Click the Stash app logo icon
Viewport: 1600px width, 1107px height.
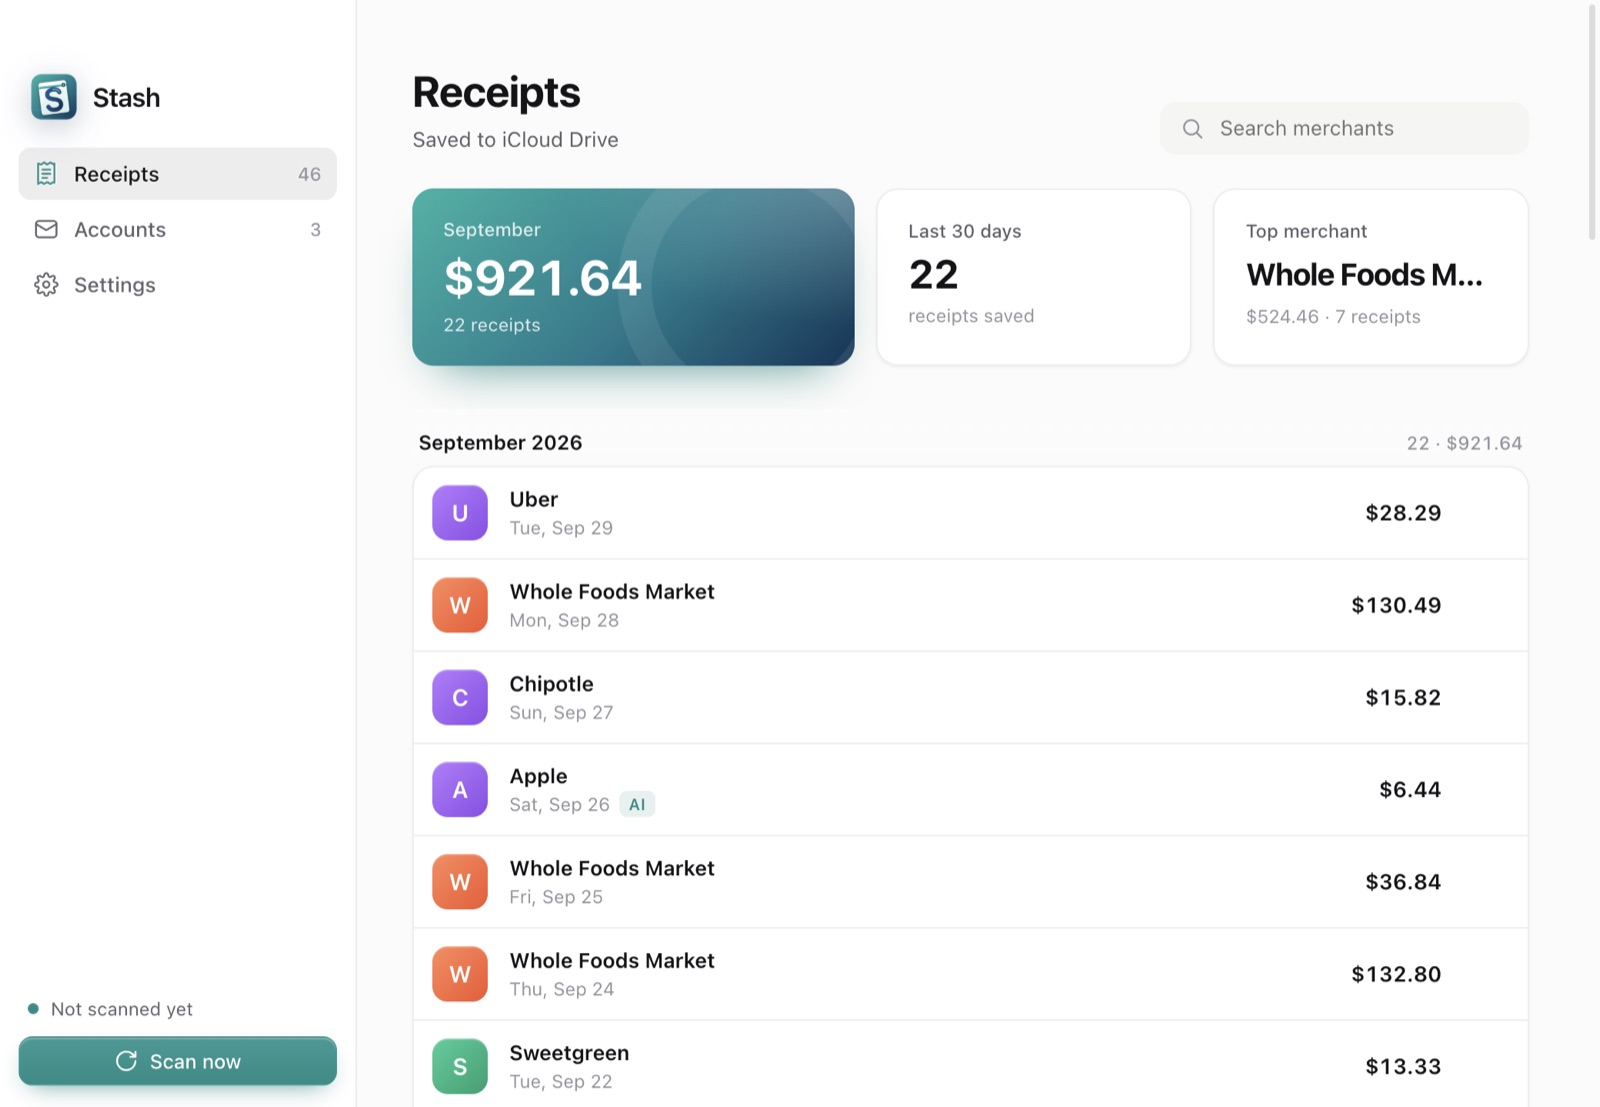(54, 97)
